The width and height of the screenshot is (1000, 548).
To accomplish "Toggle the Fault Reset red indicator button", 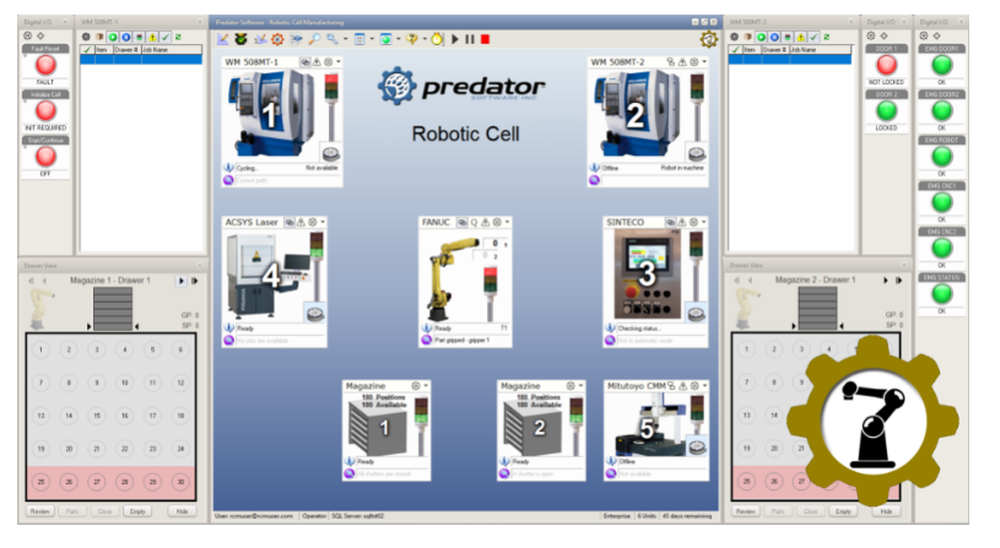I will [x=45, y=65].
